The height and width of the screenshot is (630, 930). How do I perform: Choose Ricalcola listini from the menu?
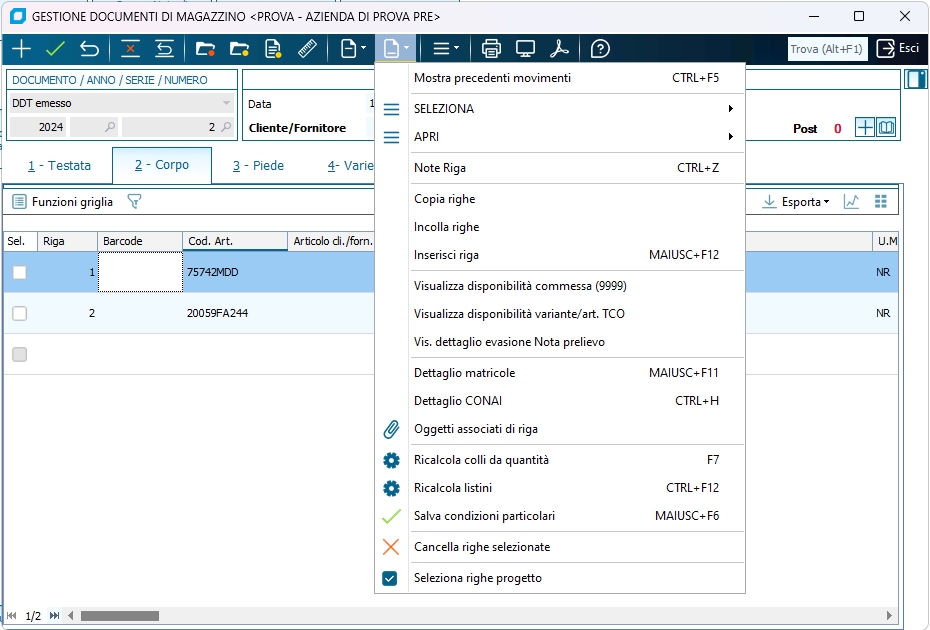[453, 488]
